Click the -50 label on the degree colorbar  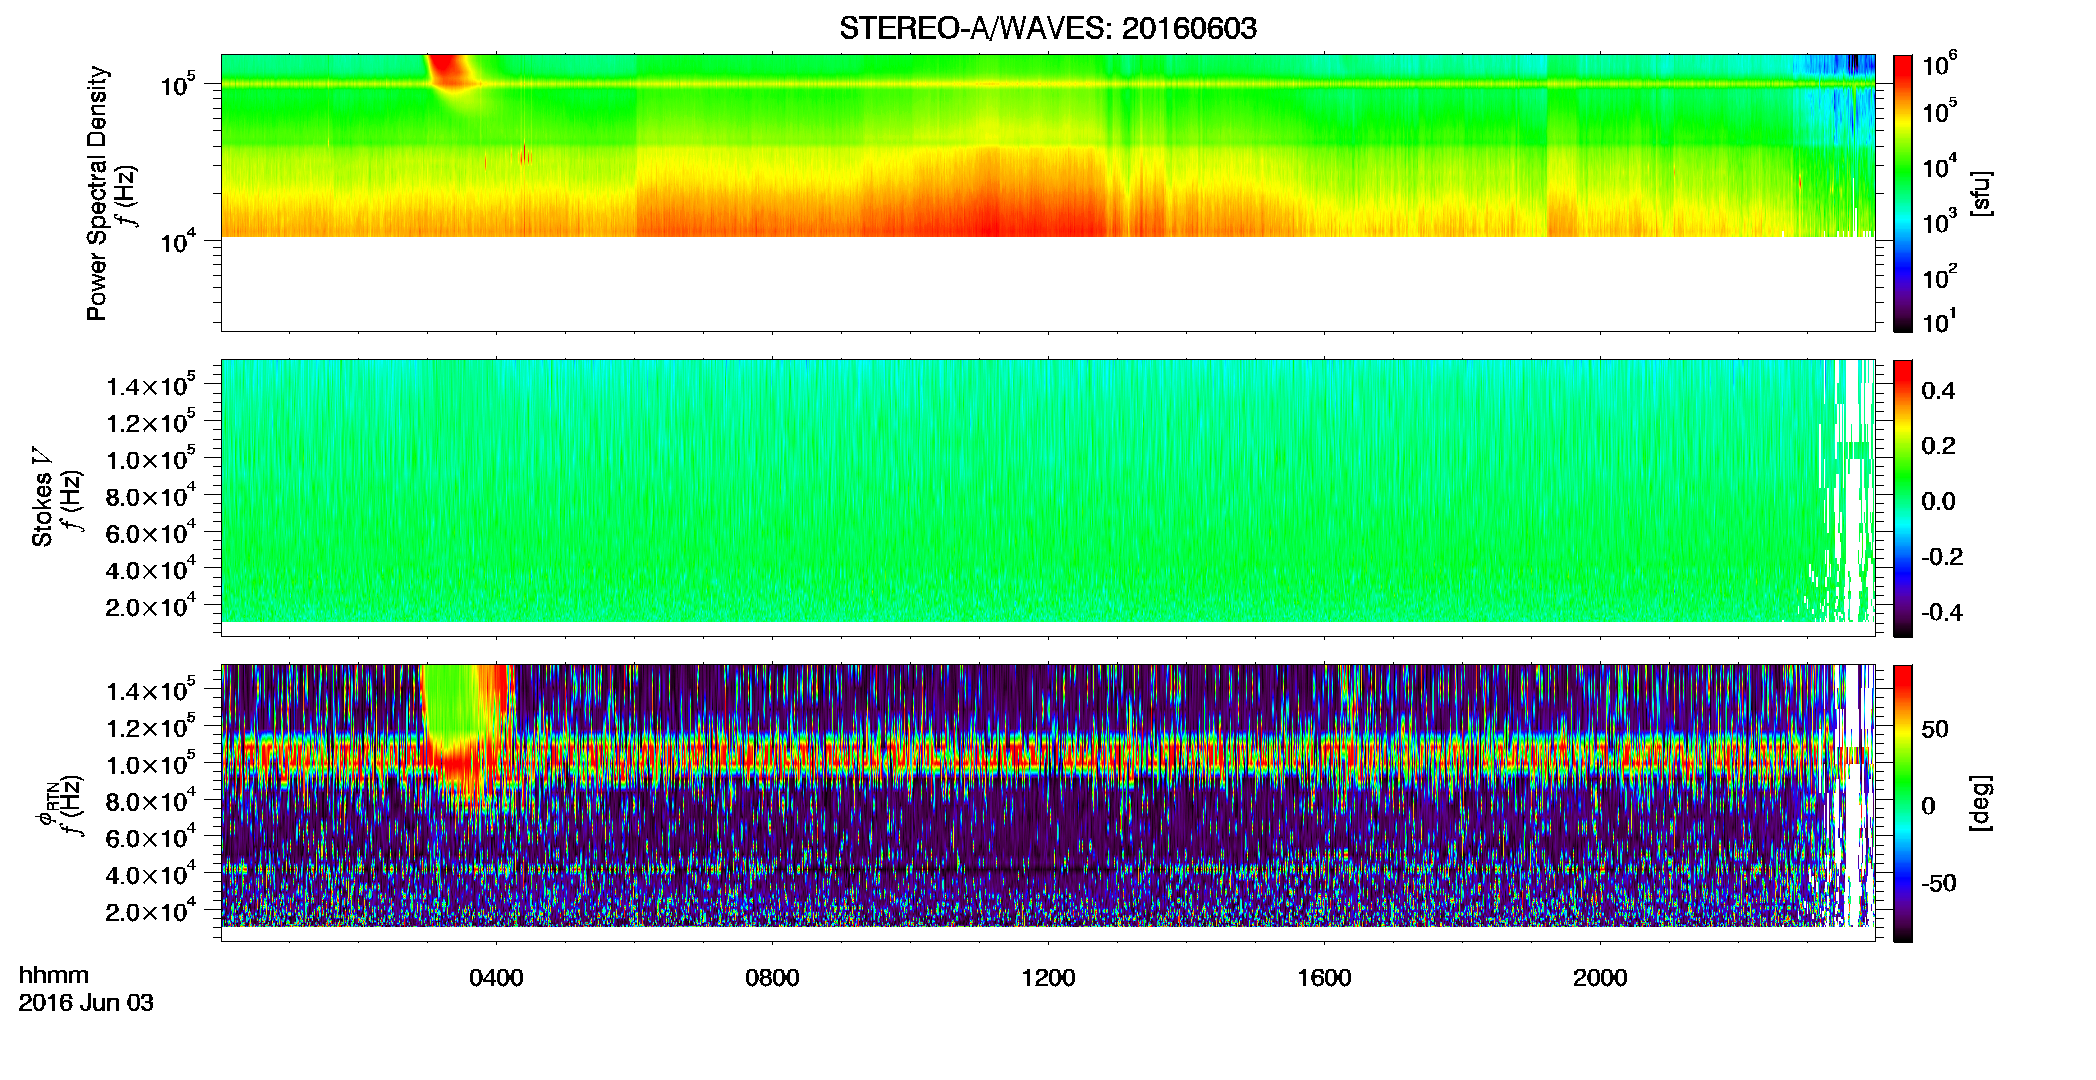click(x=1939, y=883)
